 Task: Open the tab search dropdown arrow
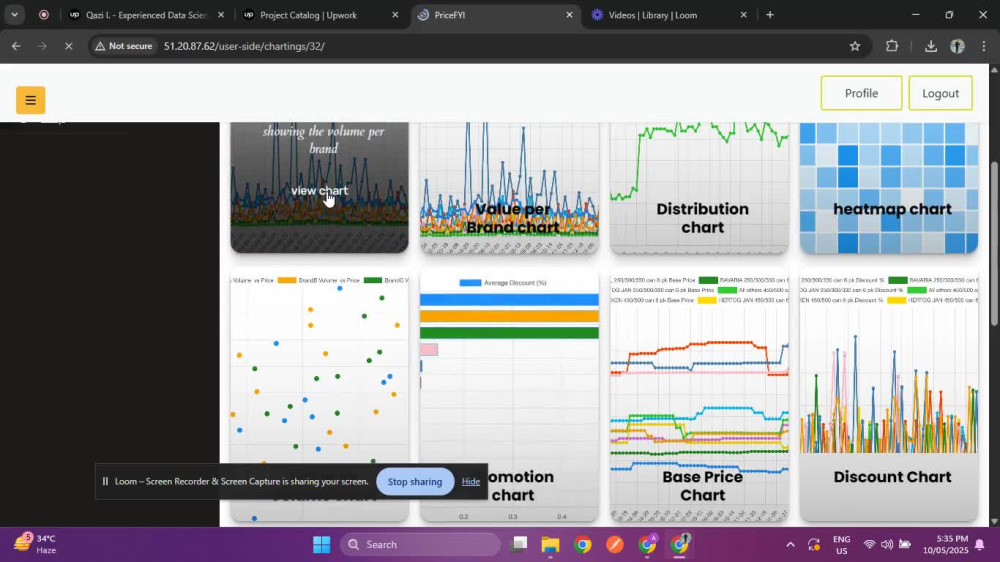pos(14,15)
